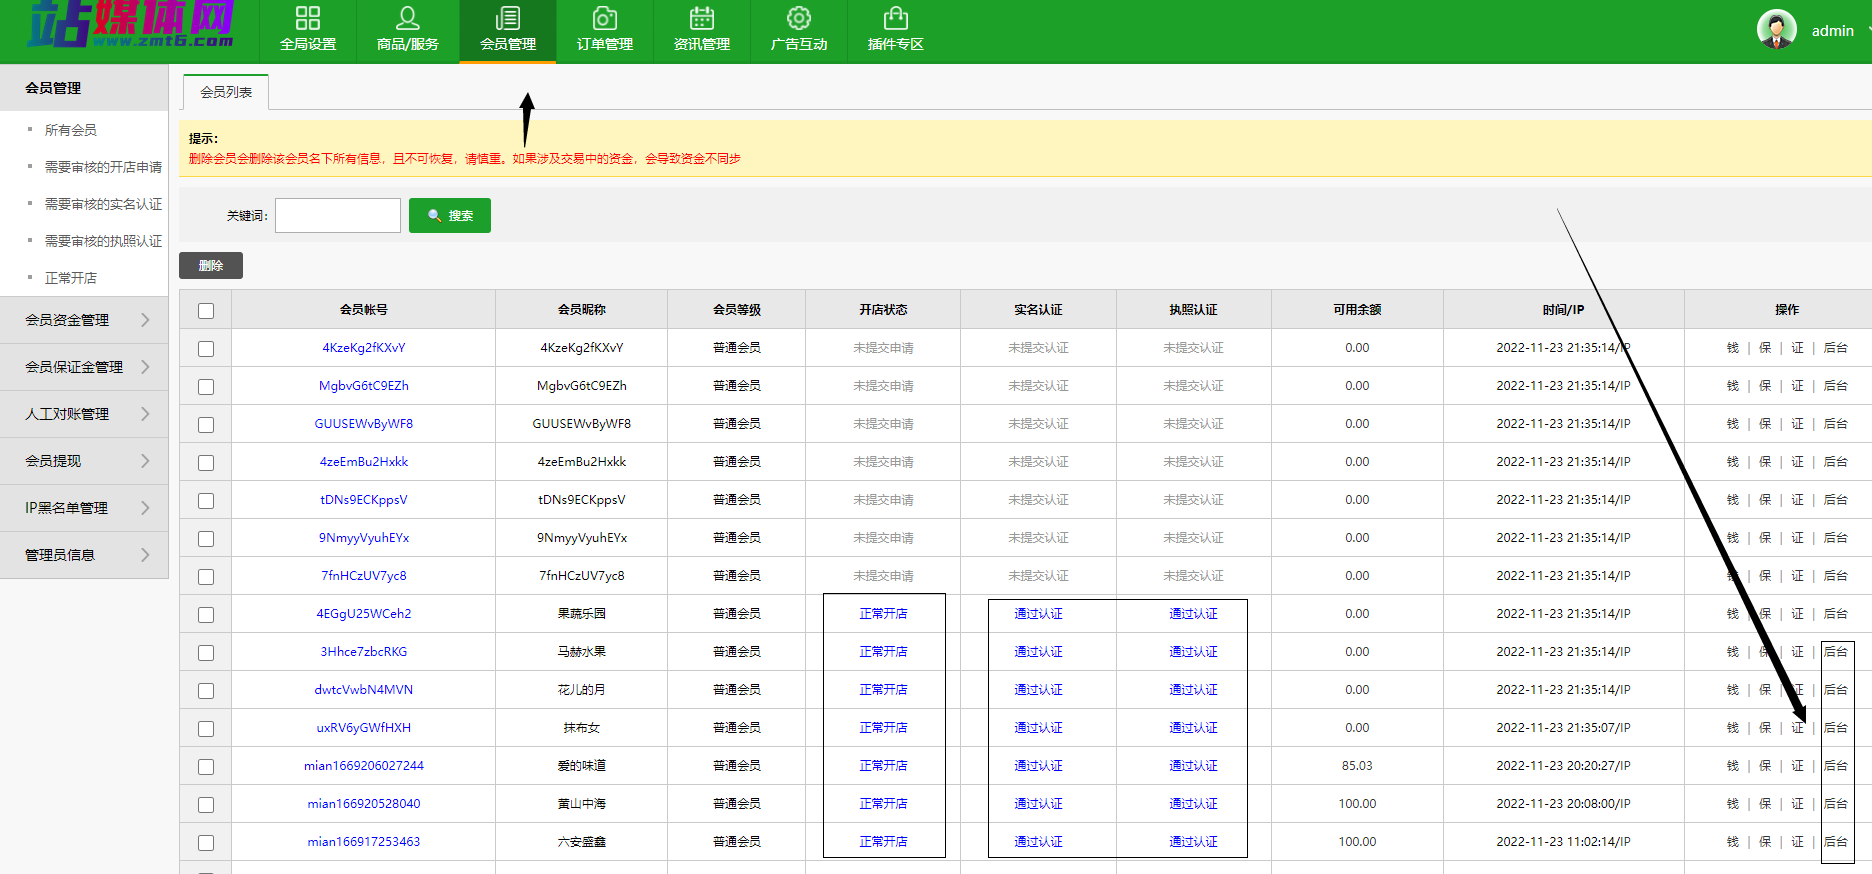1872x874 pixels.
Task: Open 需要审核的执照认证 in the sidebar
Action: tap(103, 241)
